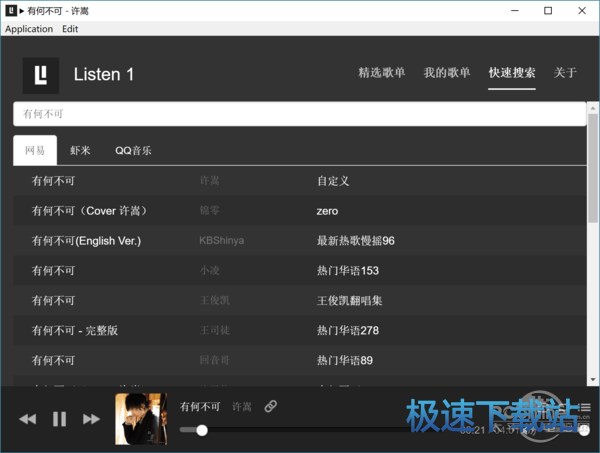600x453 pixels.
Task: Click the Listen 1 logo
Action: (x=41, y=75)
